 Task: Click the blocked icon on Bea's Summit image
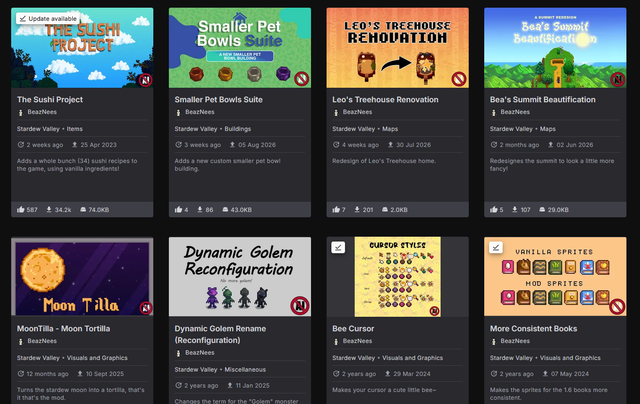pos(618,79)
